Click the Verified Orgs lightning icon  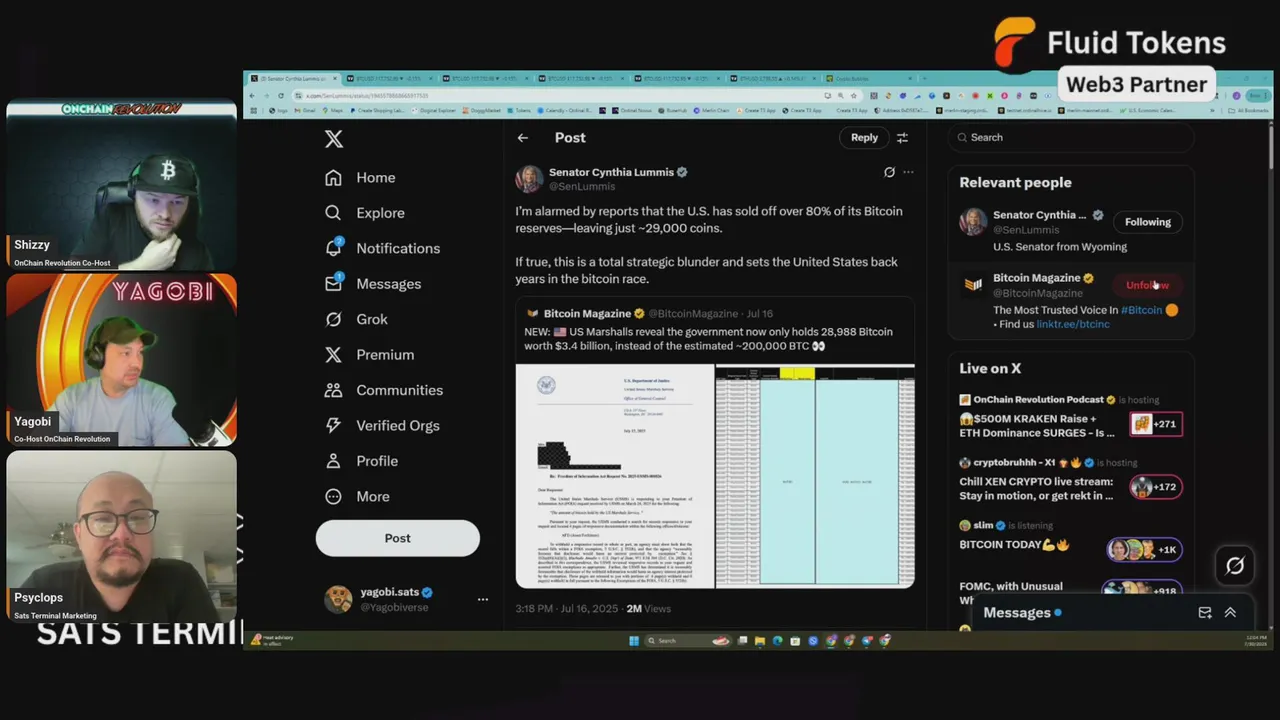(x=334, y=425)
